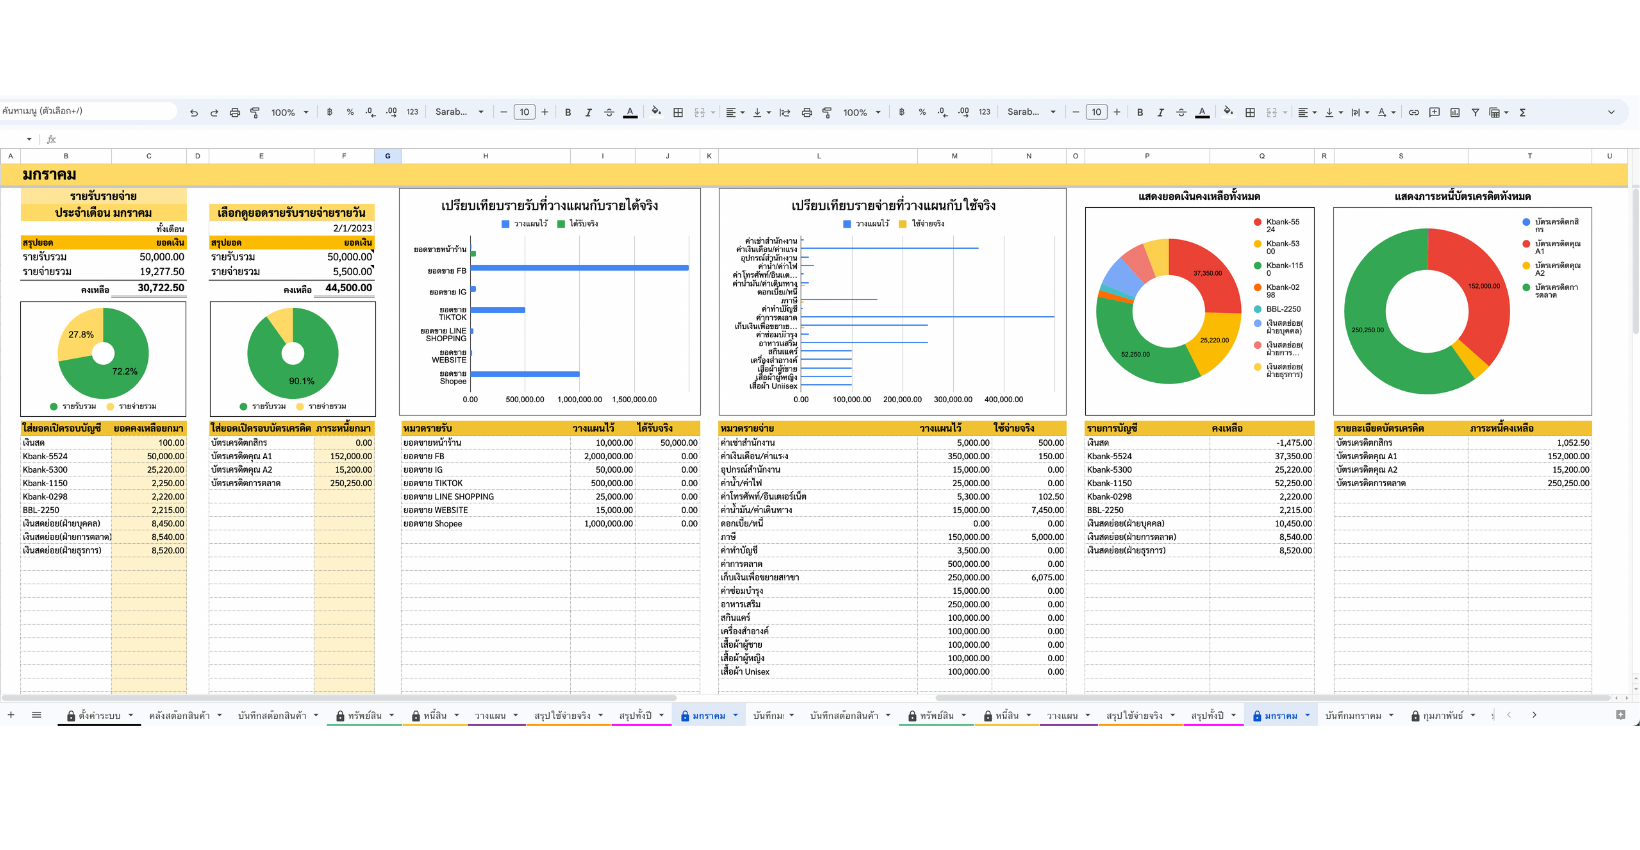Click the BBL-2250 legend dot
This screenshot has width=1640, height=850.
(1258, 309)
